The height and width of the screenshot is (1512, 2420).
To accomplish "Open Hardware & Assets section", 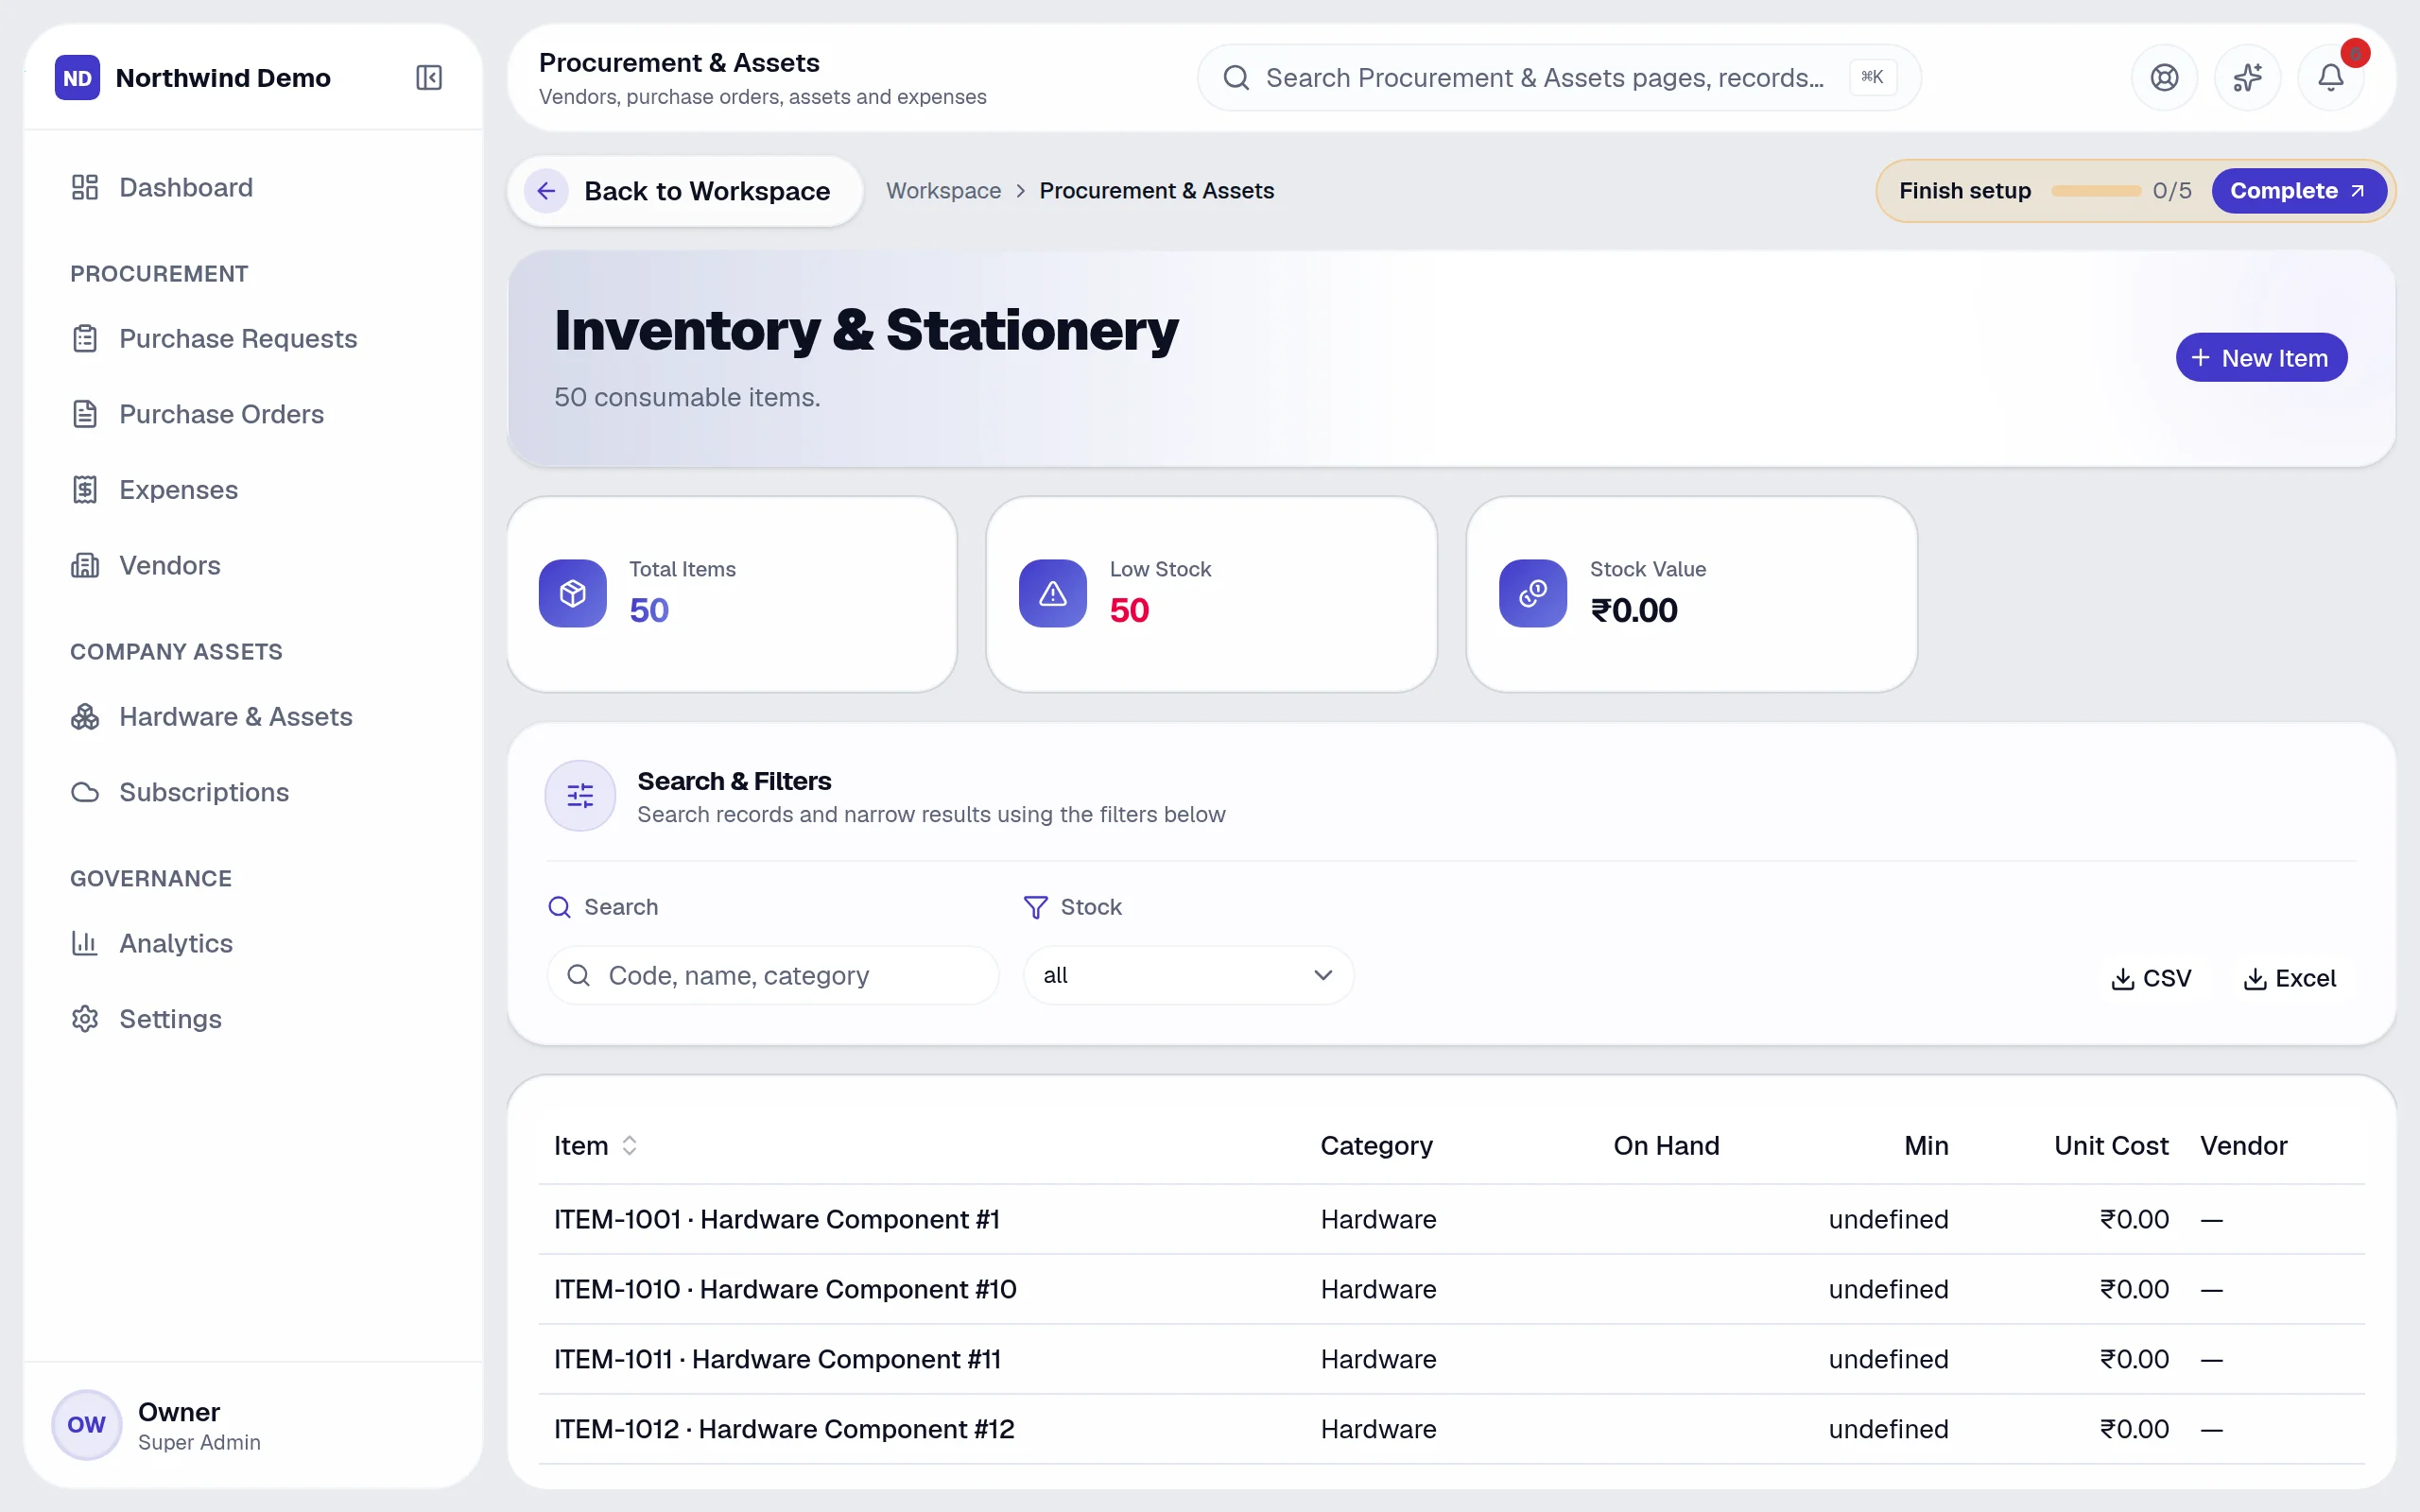I will click(254, 716).
